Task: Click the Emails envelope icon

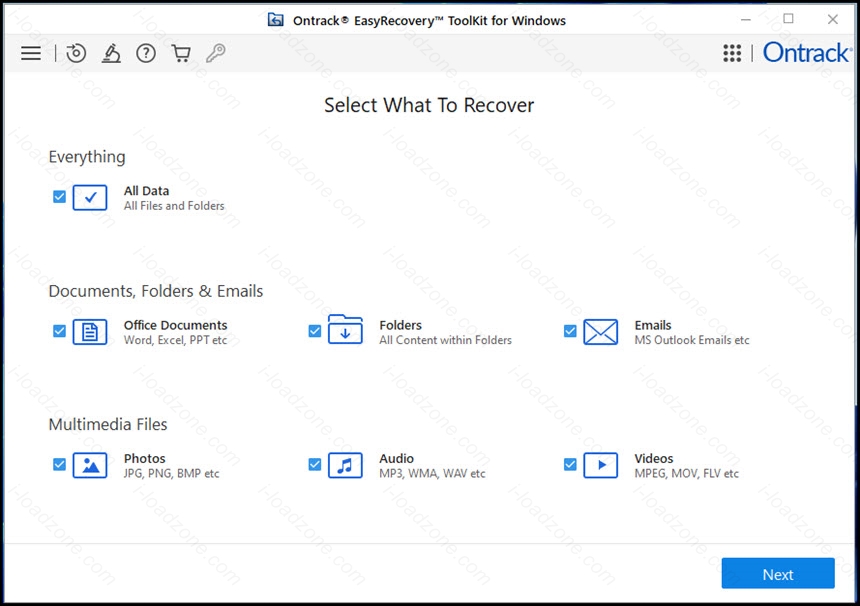Action: coord(601,332)
